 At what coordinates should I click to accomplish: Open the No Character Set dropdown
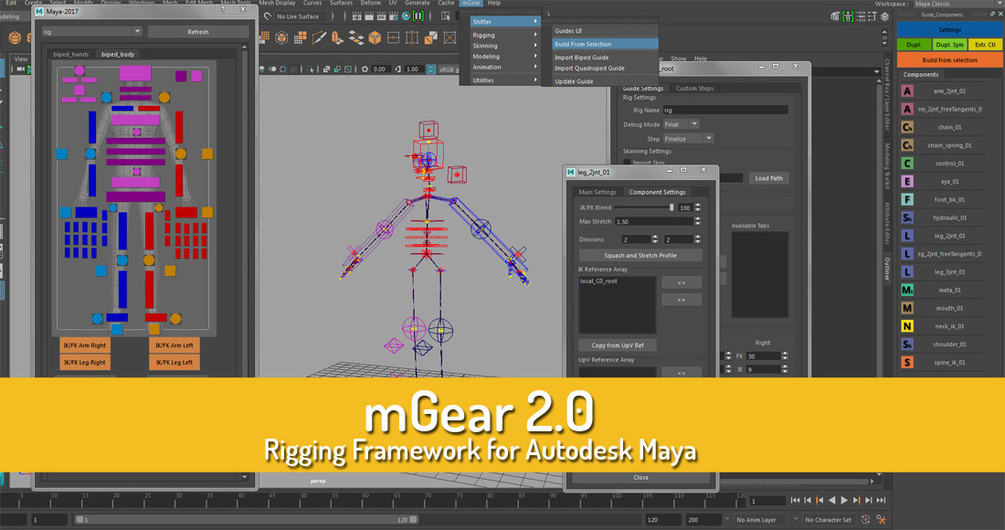(x=828, y=520)
